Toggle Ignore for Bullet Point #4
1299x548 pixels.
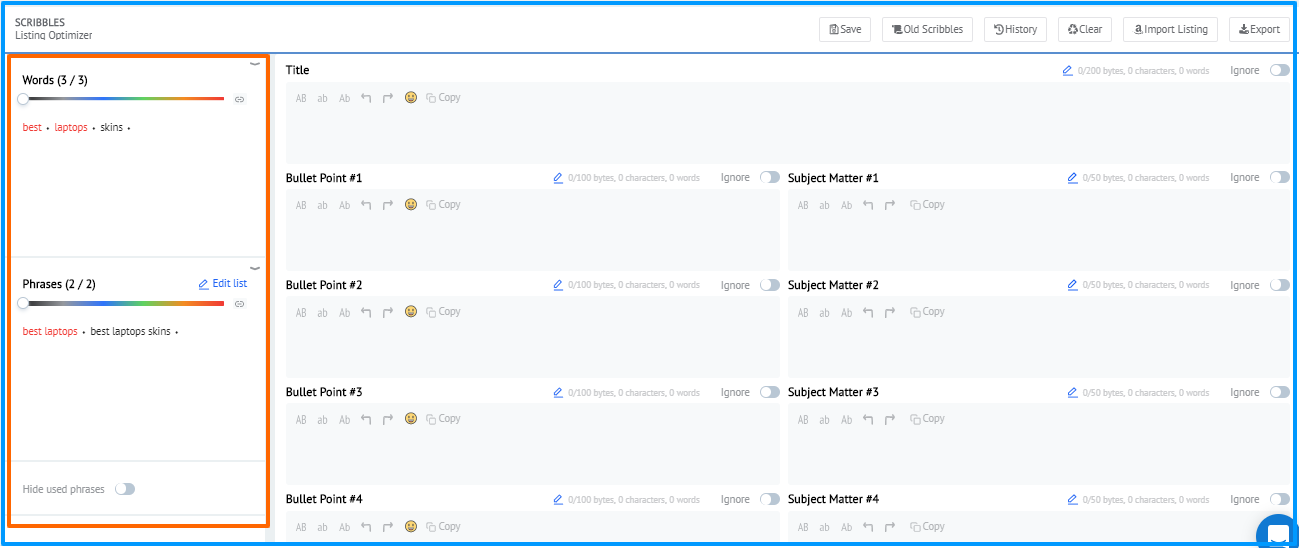770,499
